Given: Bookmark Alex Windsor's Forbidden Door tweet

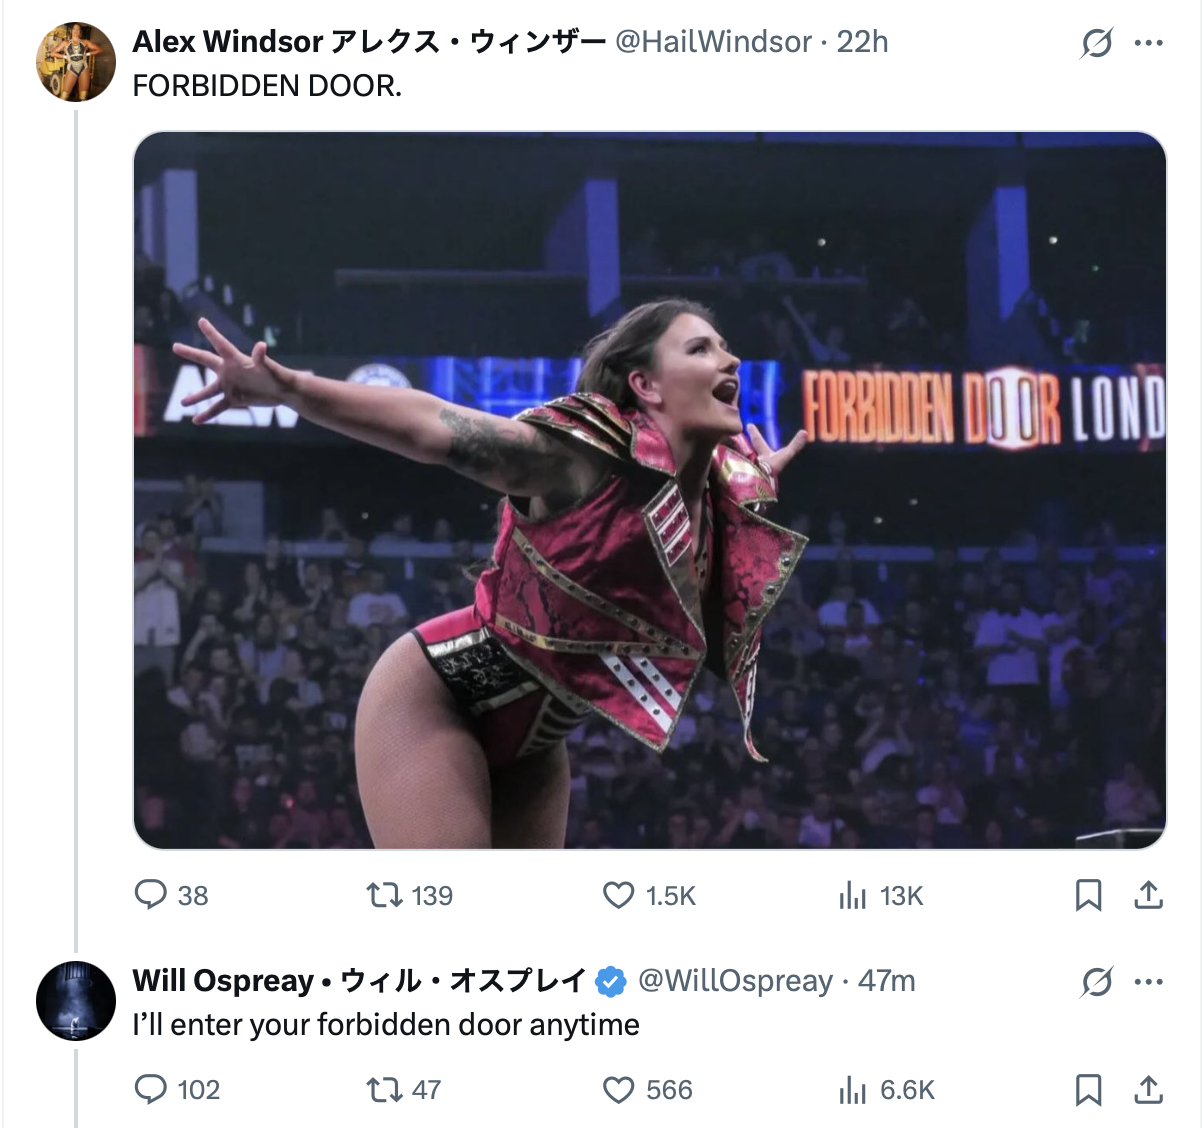Looking at the screenshot, I should 1088,895.
